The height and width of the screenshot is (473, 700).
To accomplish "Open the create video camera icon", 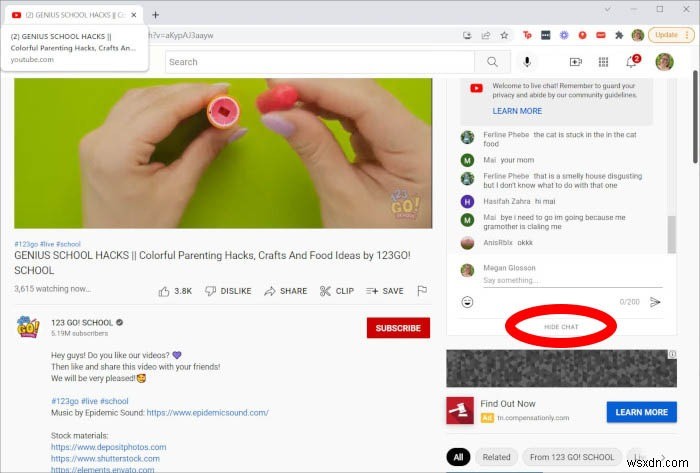I will (575, 62).
